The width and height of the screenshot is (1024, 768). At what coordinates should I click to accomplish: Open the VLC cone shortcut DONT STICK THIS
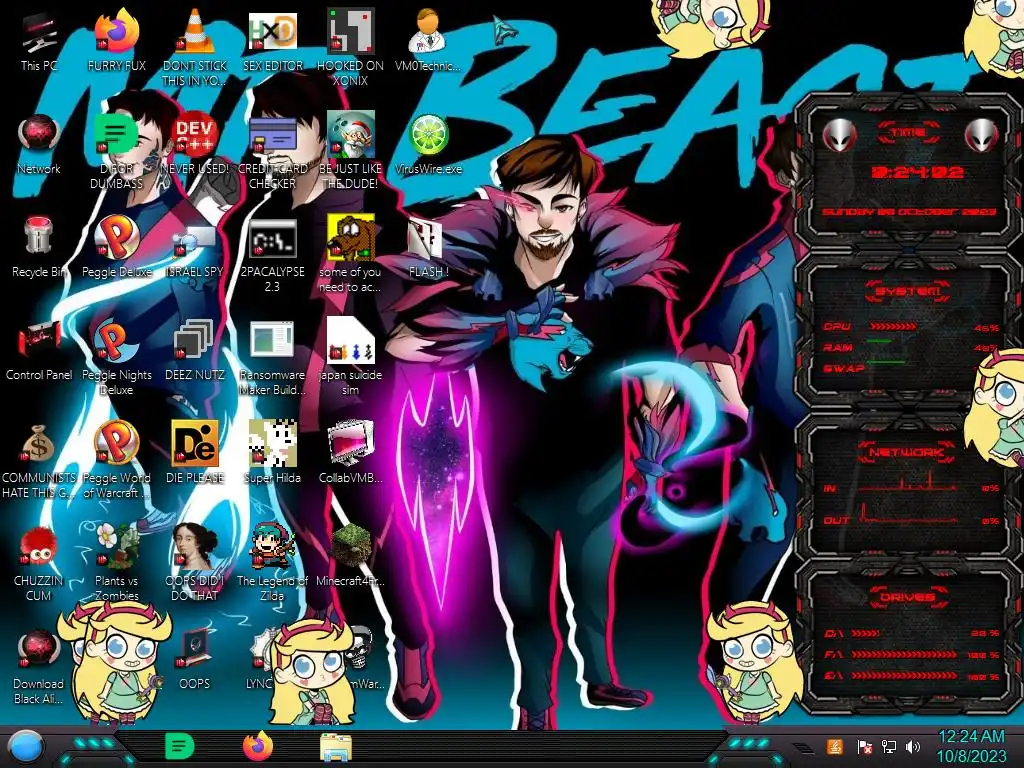(x=194, y=47)
